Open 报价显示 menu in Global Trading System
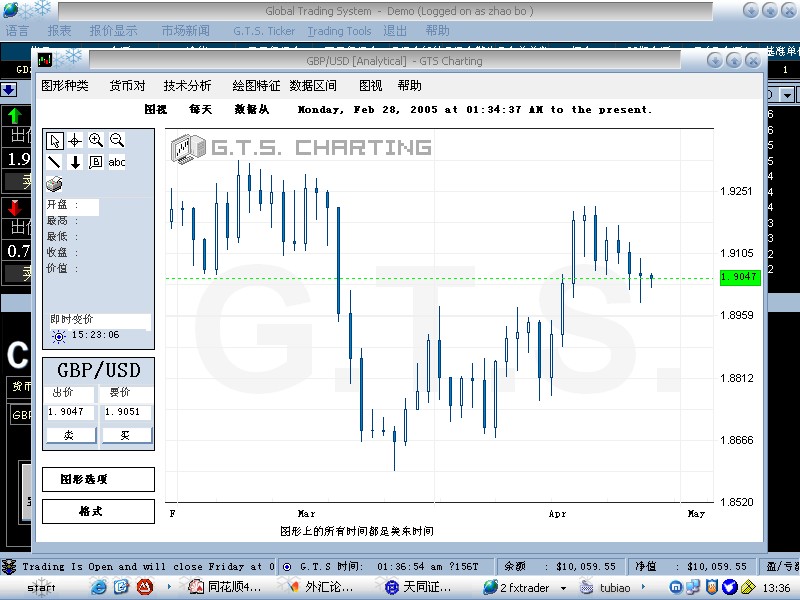This screenshot has height=600, width=800. click(113, 31)
